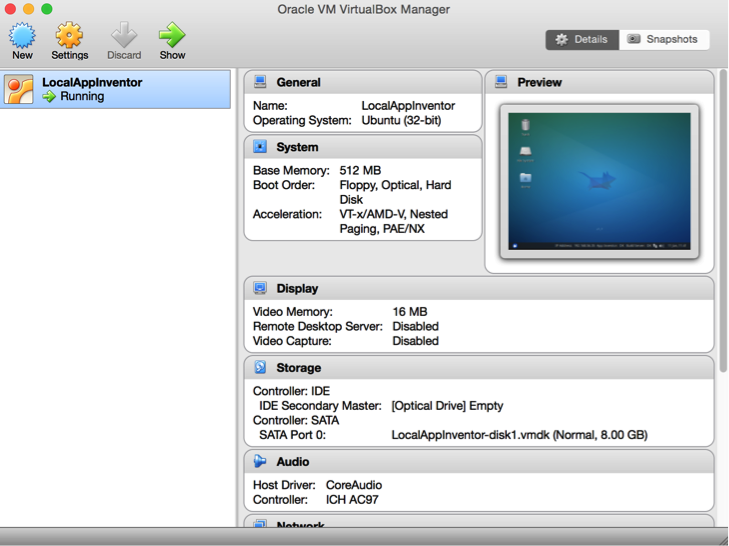Click the 'Floppy, Optical, Hard Disk' boot order
729x546 pixels.
(x=395, y=192)
